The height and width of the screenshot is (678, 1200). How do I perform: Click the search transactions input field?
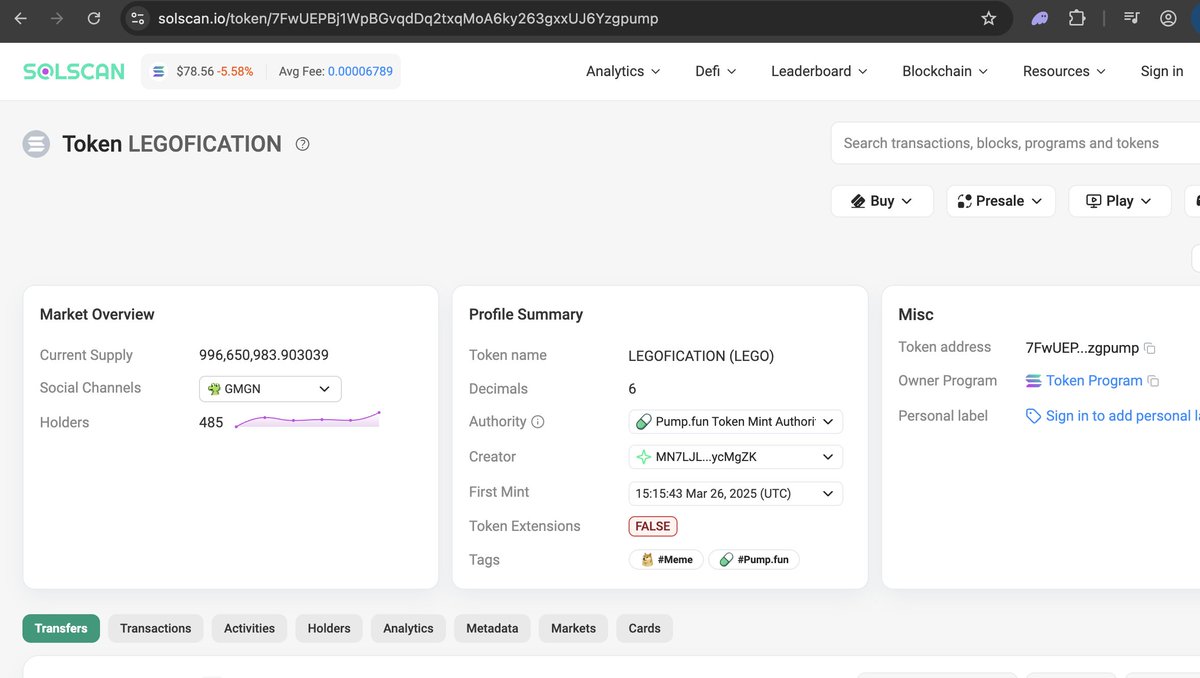tap(1015, 143)
